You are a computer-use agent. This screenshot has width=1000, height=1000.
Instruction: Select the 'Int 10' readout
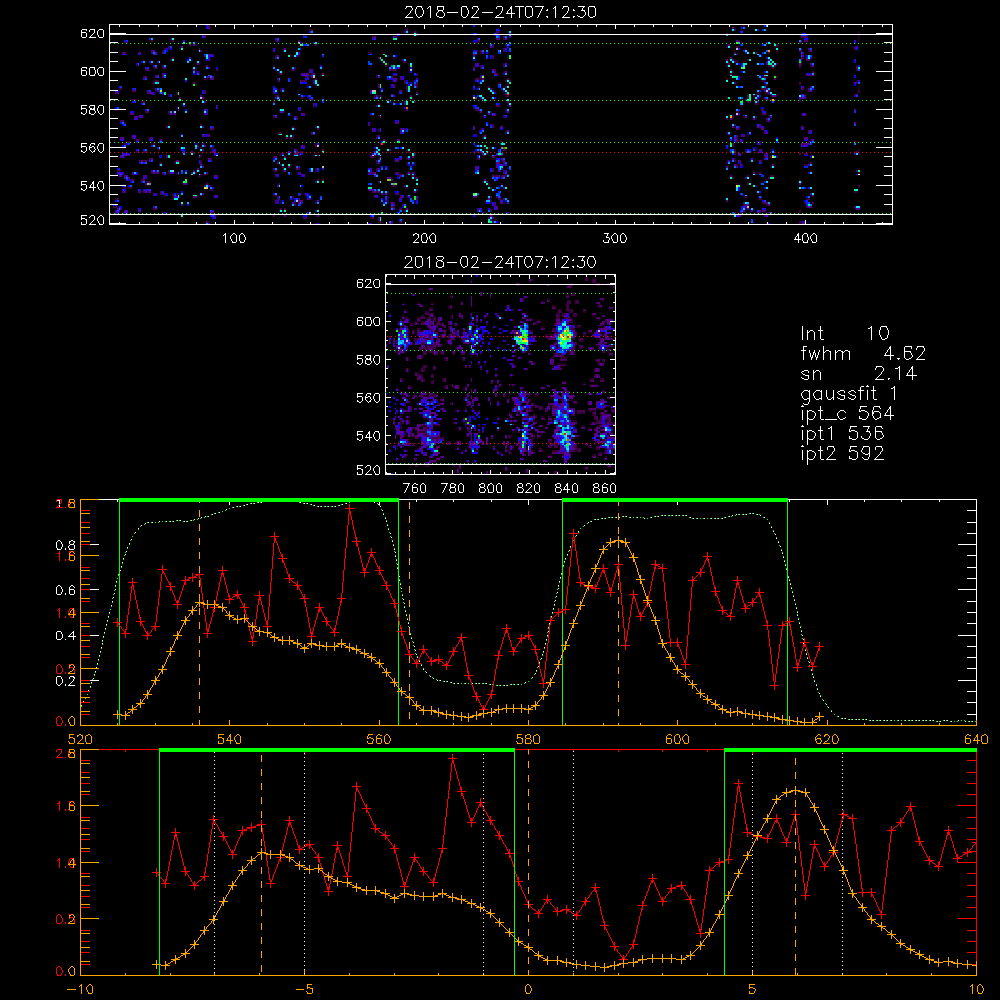tap(845, 333)
